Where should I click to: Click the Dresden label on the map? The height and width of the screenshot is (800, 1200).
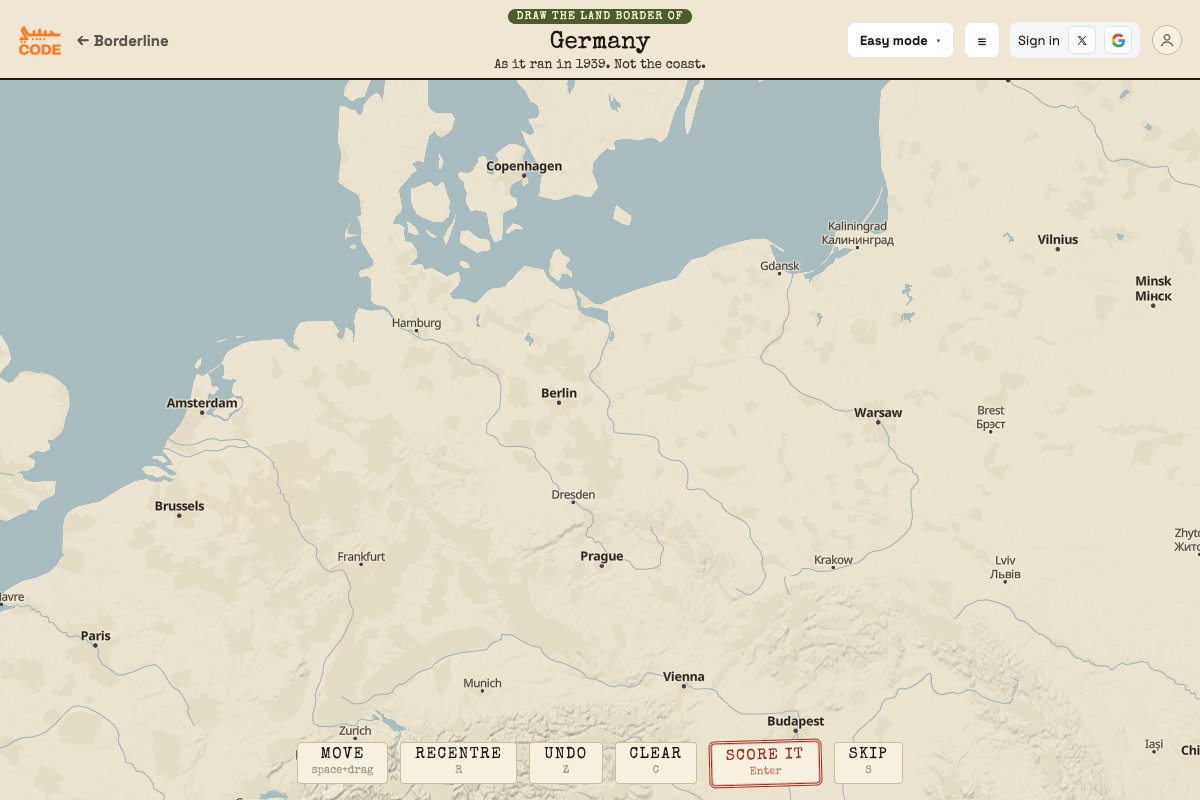click(x=573, y=494)
